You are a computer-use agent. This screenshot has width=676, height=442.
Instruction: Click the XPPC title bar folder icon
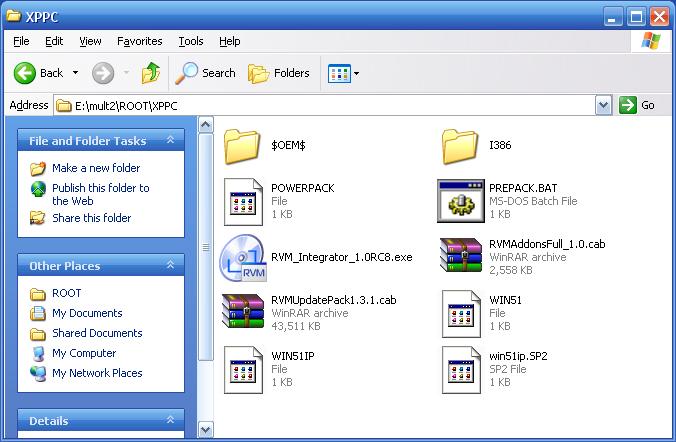14,16
